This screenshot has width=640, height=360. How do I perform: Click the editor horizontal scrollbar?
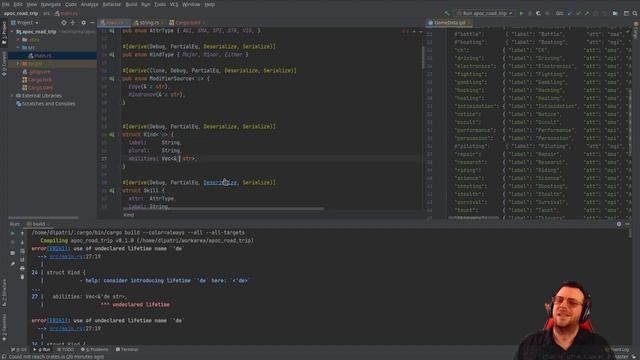pyautogui.click(x=223, y=209)
